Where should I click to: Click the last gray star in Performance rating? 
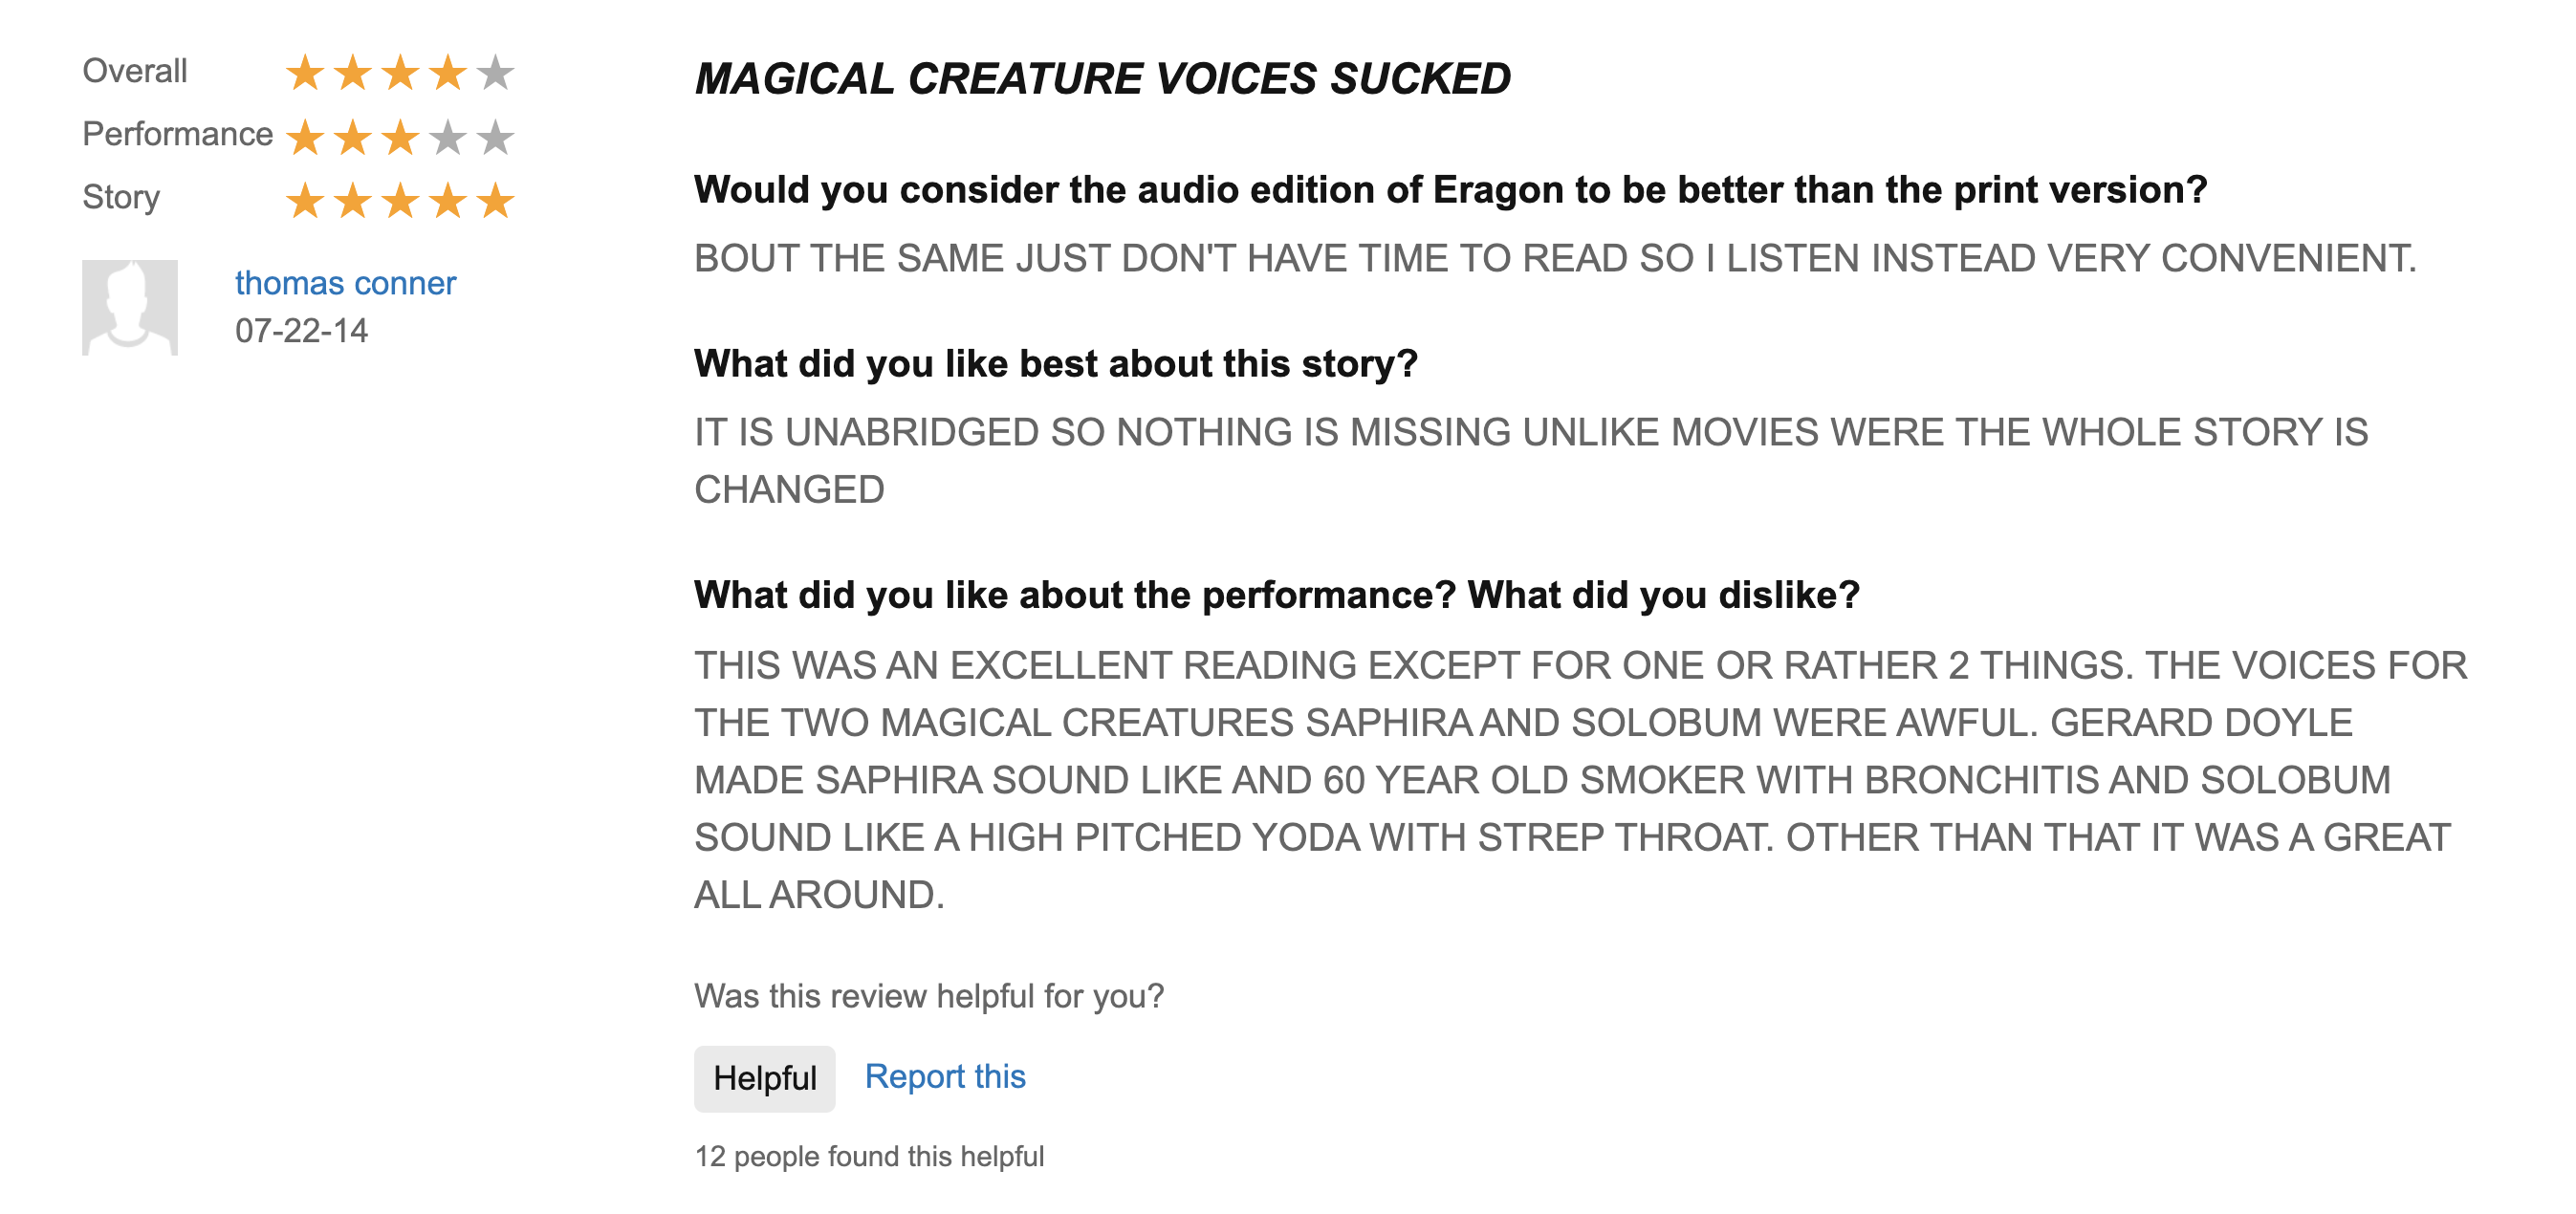click(x=495, y=137)
